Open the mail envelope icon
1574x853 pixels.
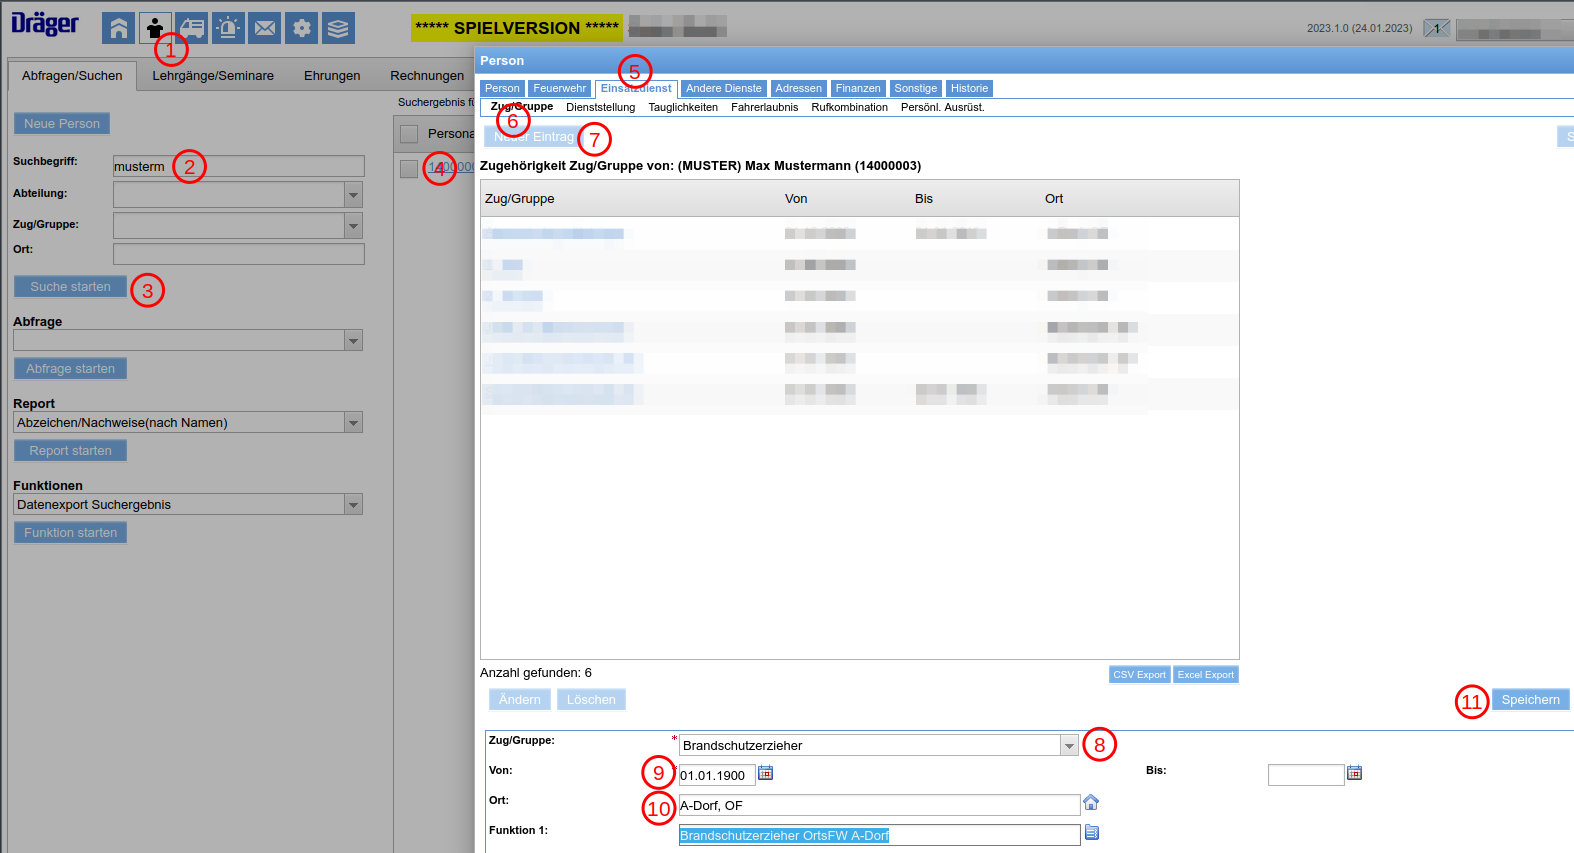click(x=265, y=28)
